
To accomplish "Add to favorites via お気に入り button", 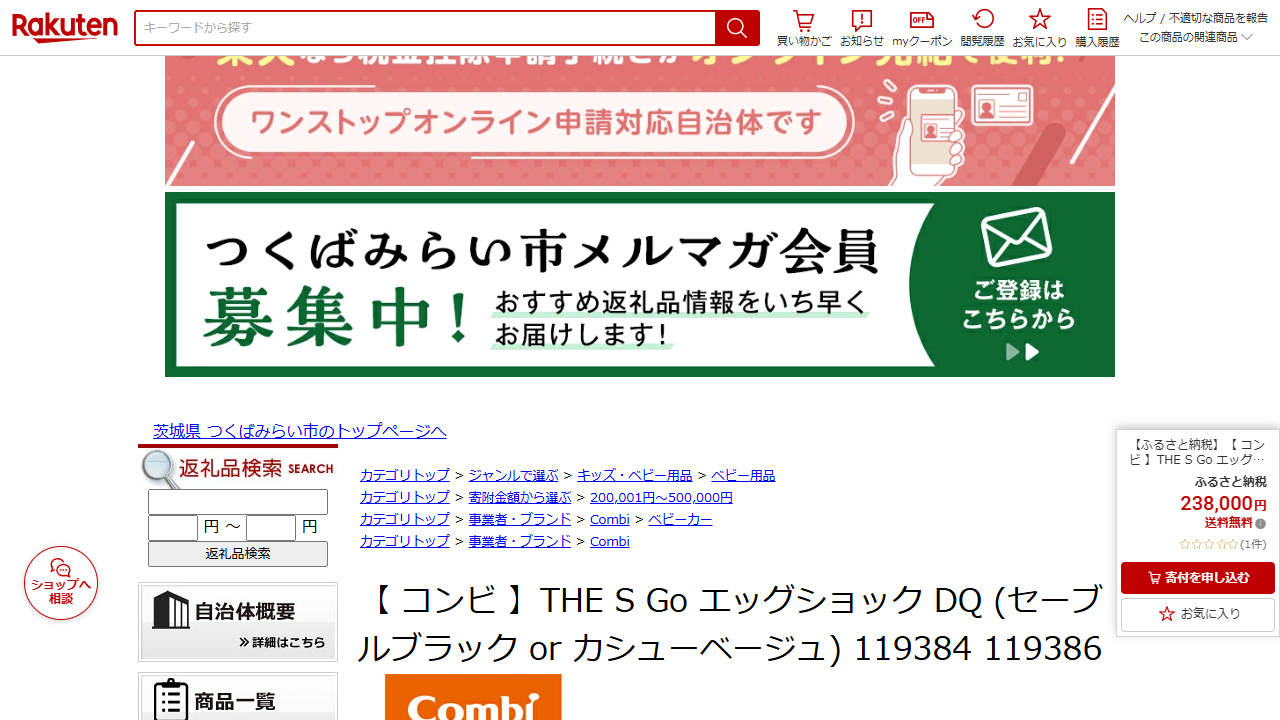I will (x=1198, y=614).
